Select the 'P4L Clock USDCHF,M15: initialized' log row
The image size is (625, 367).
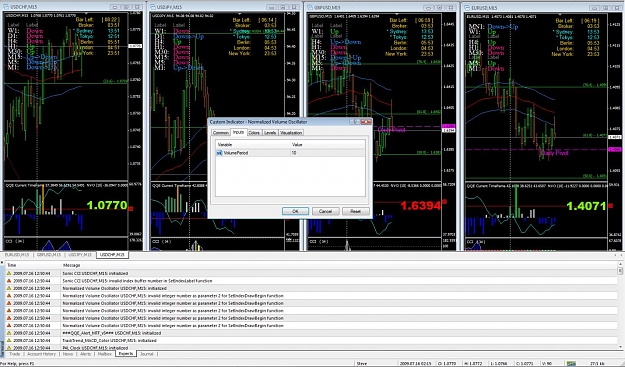tap(311, 348)
